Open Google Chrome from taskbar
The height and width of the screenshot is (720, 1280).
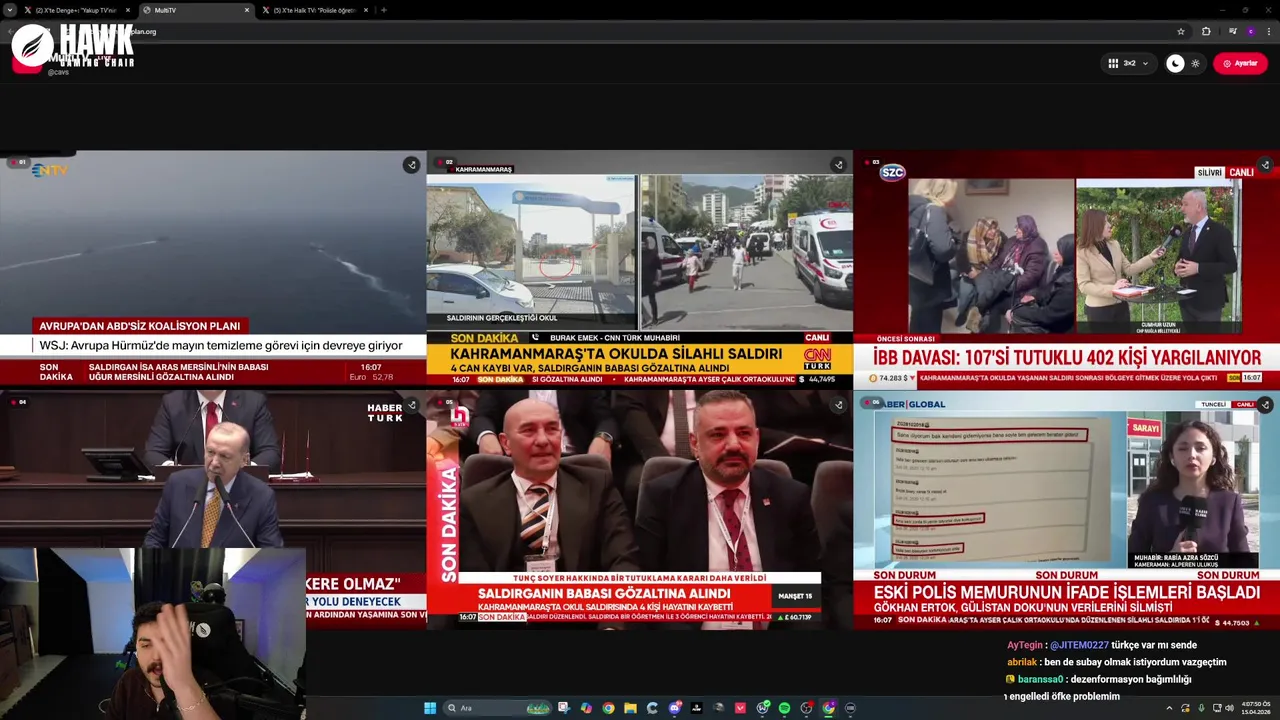608,708
